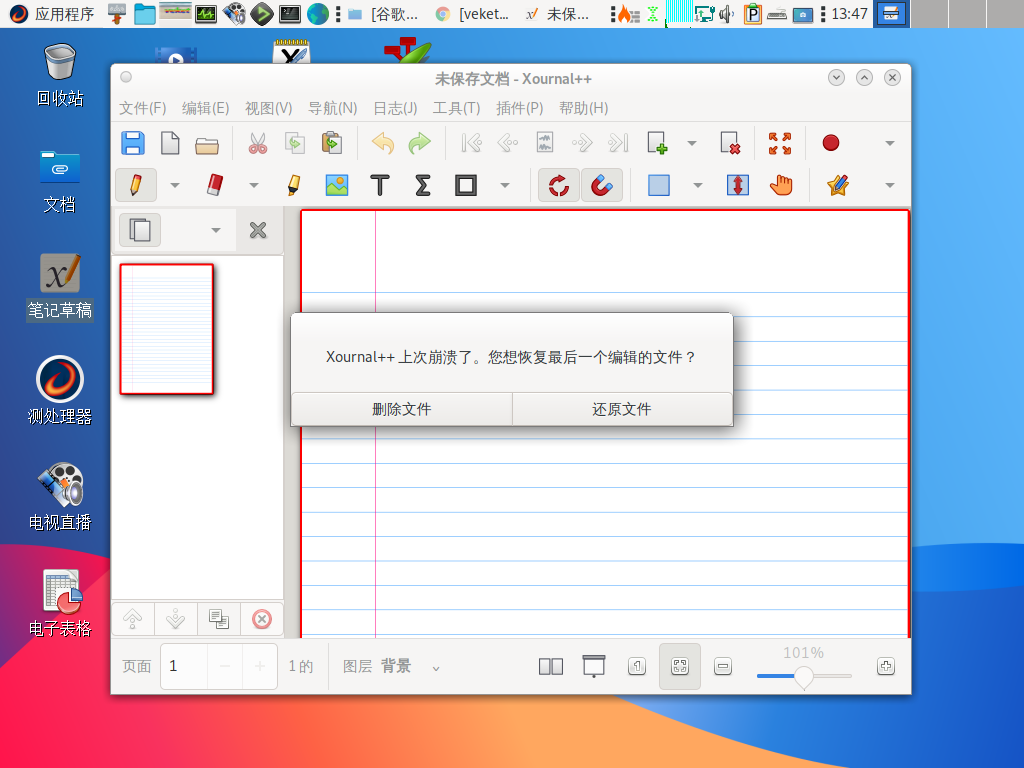Click the Cut scissors icon
The height and width of the screenshot is (768, 1024).
pos(258,143)
